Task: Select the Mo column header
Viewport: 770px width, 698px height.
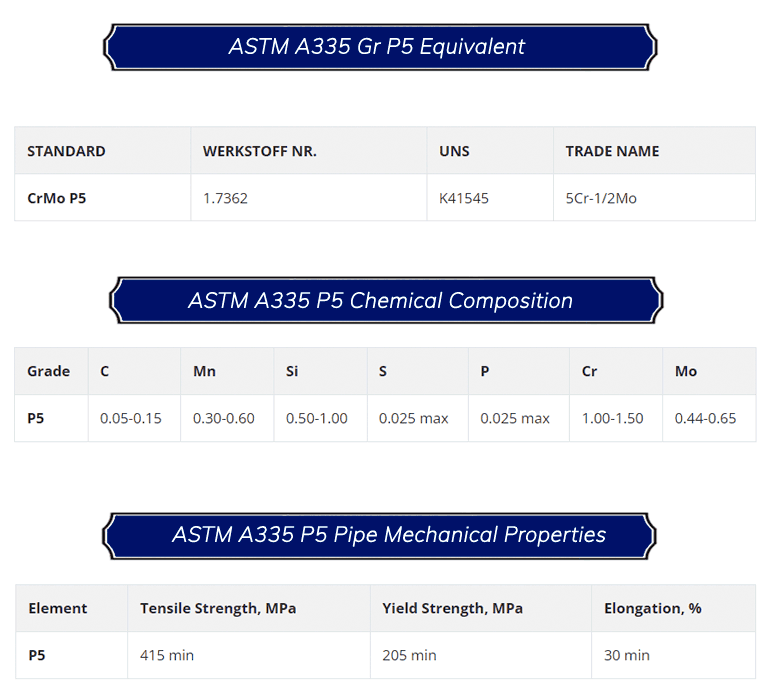Action: point(686,371)
